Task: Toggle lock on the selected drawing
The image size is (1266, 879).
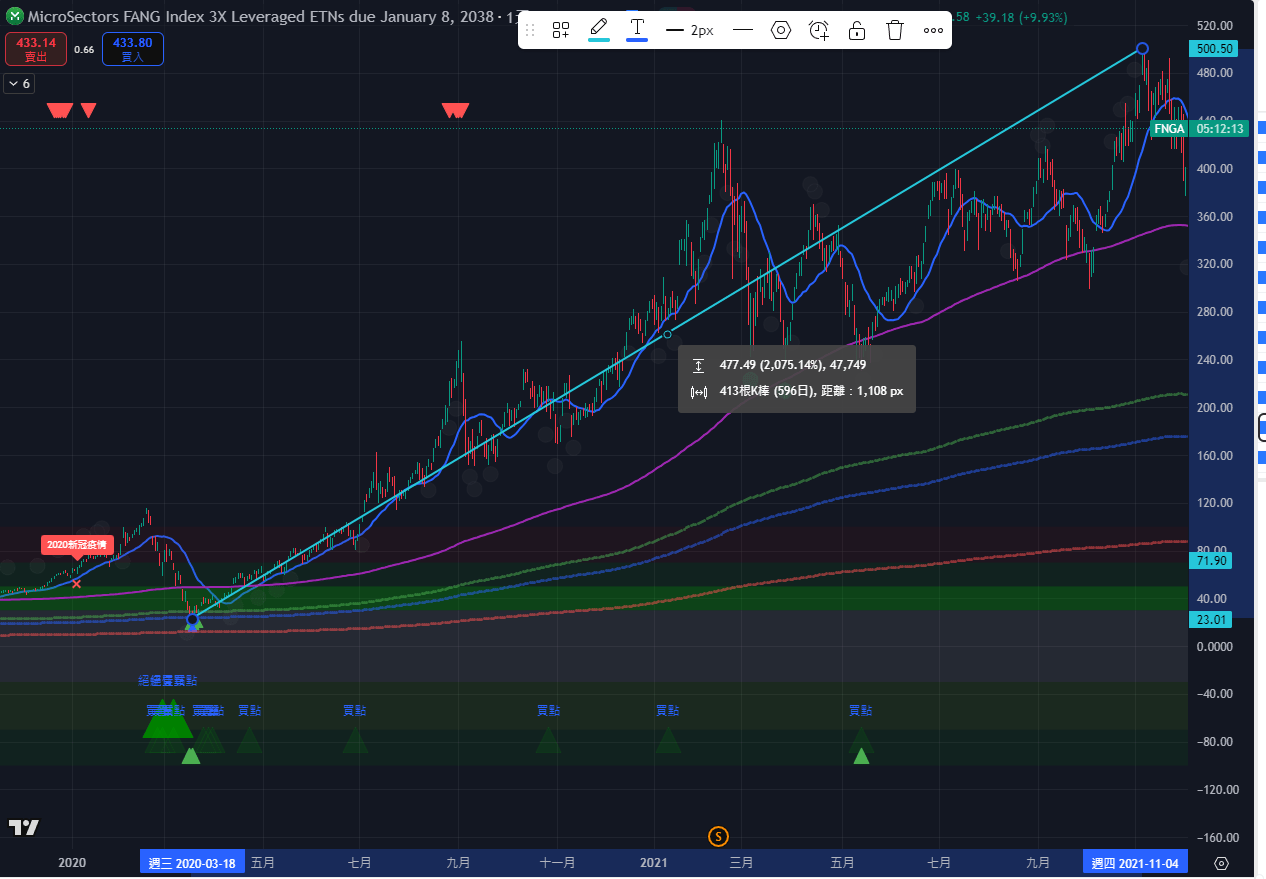Action: click(x=857, y=30)
